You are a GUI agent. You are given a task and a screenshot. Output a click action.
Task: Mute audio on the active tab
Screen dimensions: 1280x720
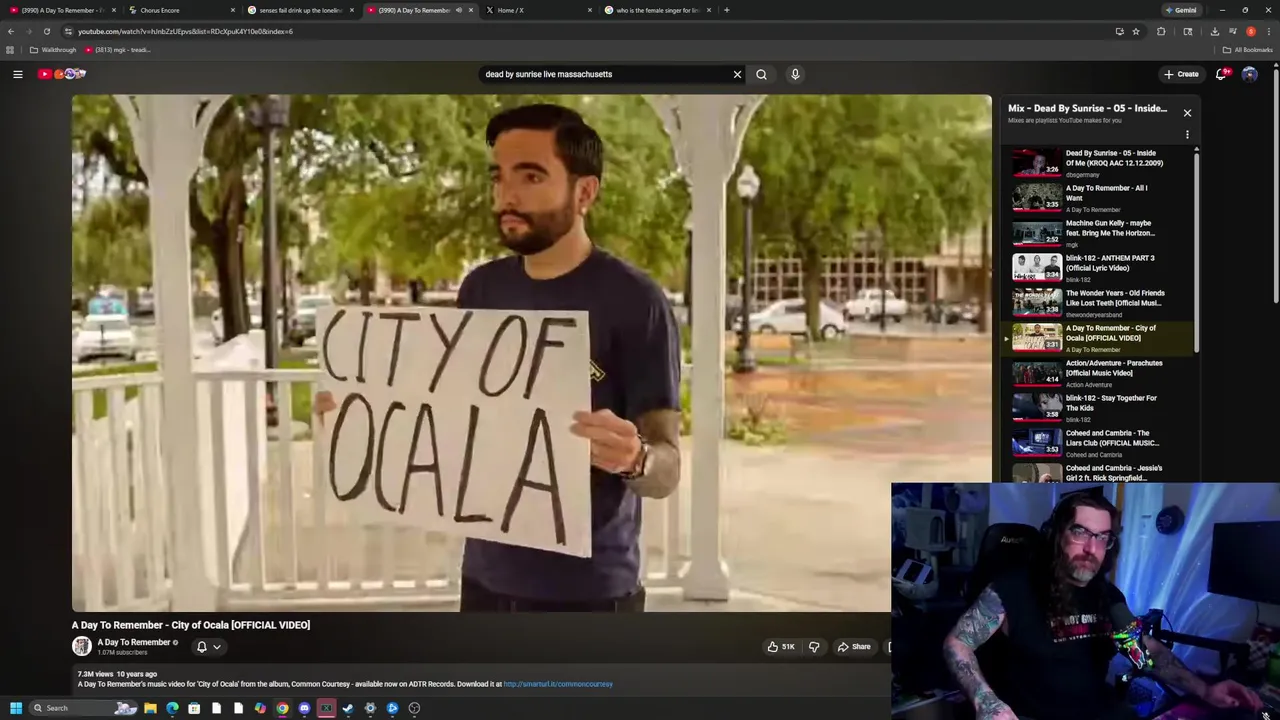[x=459, y=10]
